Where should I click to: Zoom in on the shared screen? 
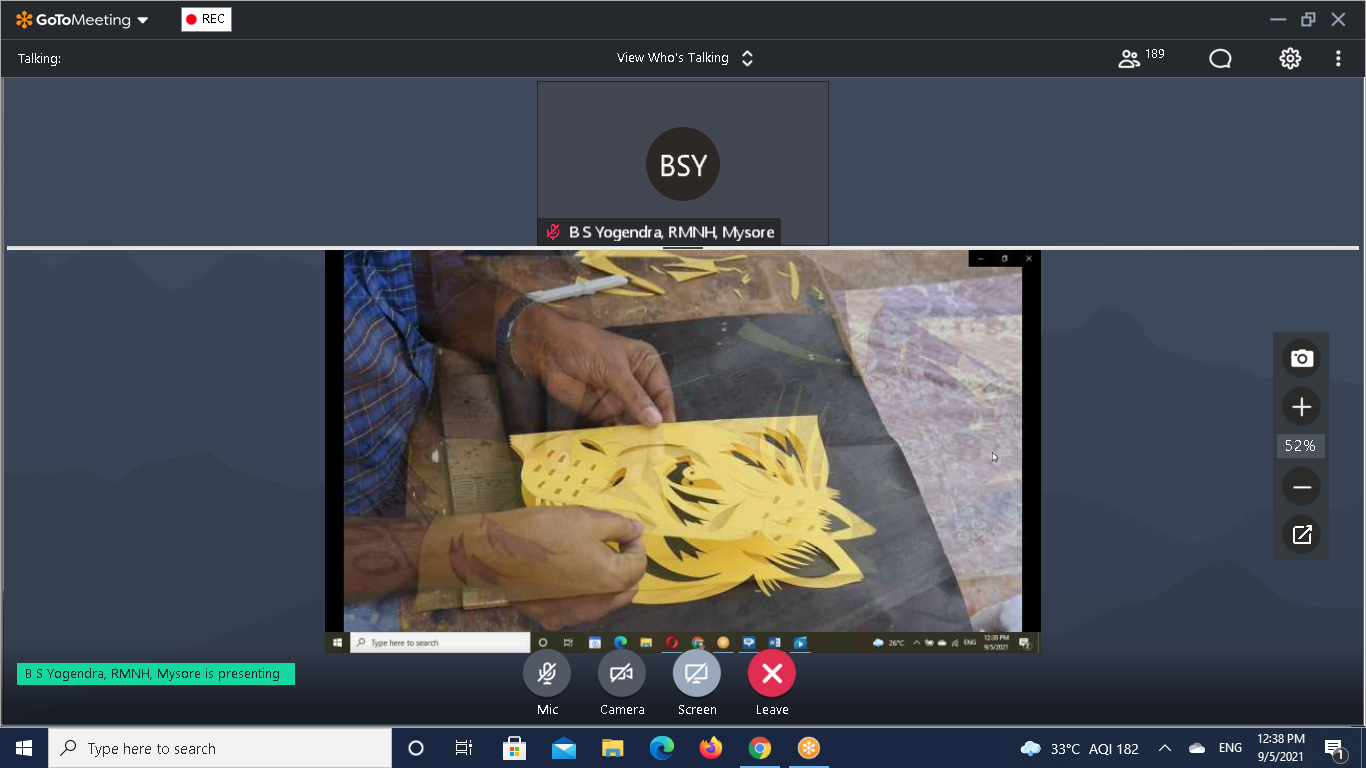click(1301, 407)
